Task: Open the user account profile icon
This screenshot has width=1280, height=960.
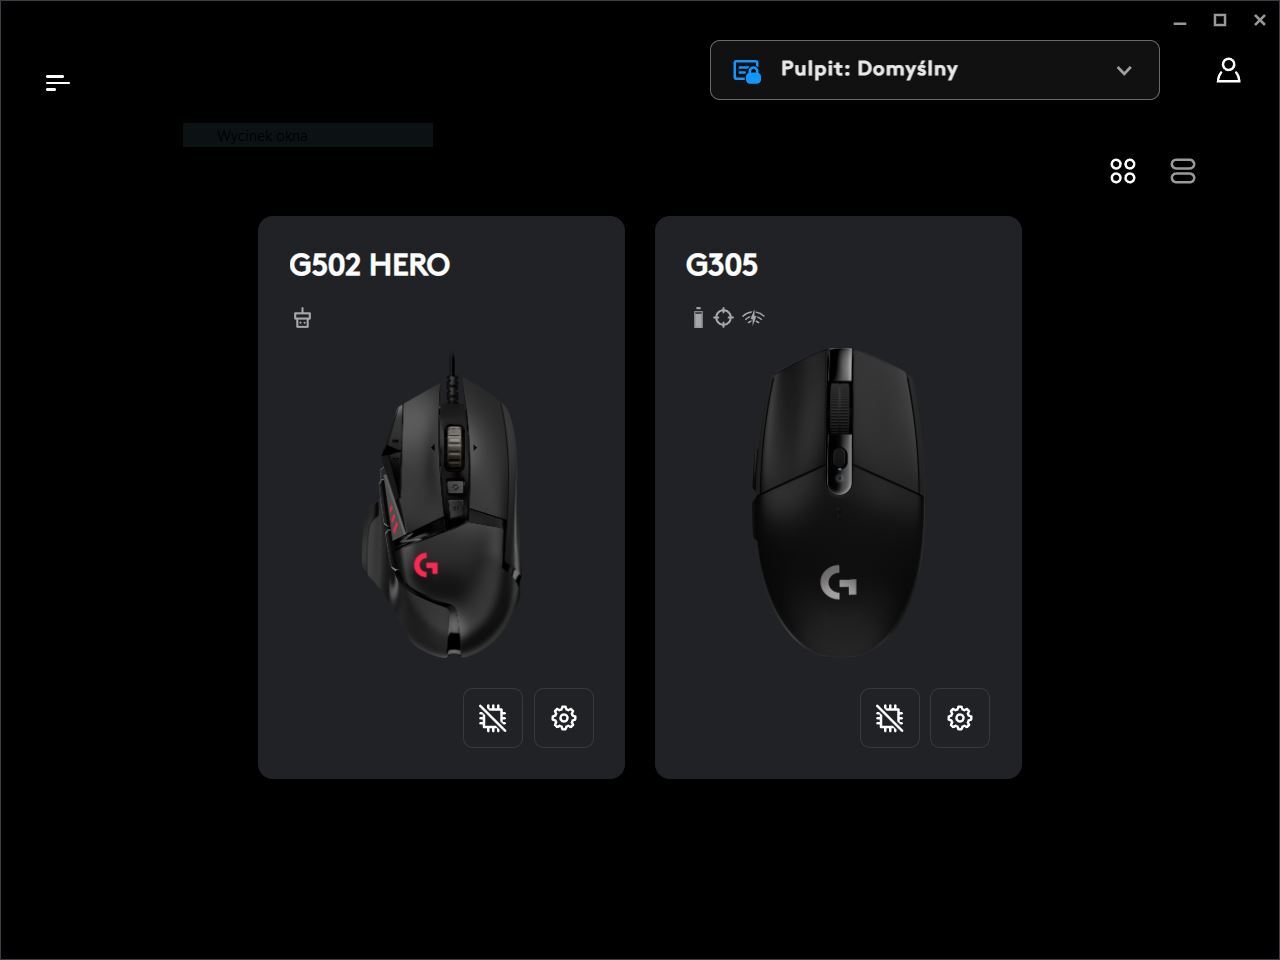Action: coord(1228,70)
